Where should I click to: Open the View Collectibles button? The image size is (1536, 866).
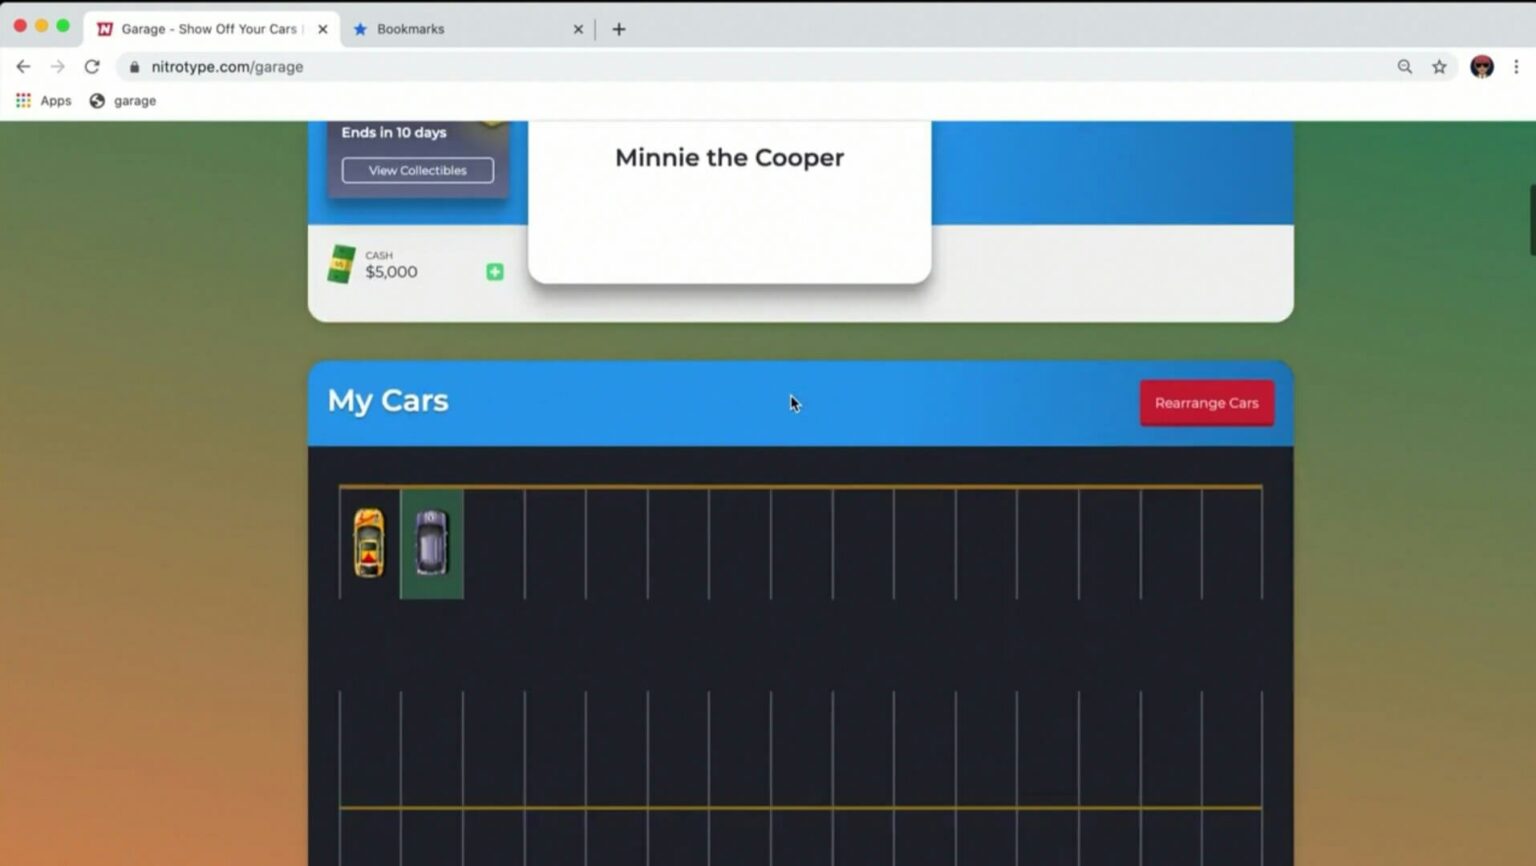click(417, 170)
